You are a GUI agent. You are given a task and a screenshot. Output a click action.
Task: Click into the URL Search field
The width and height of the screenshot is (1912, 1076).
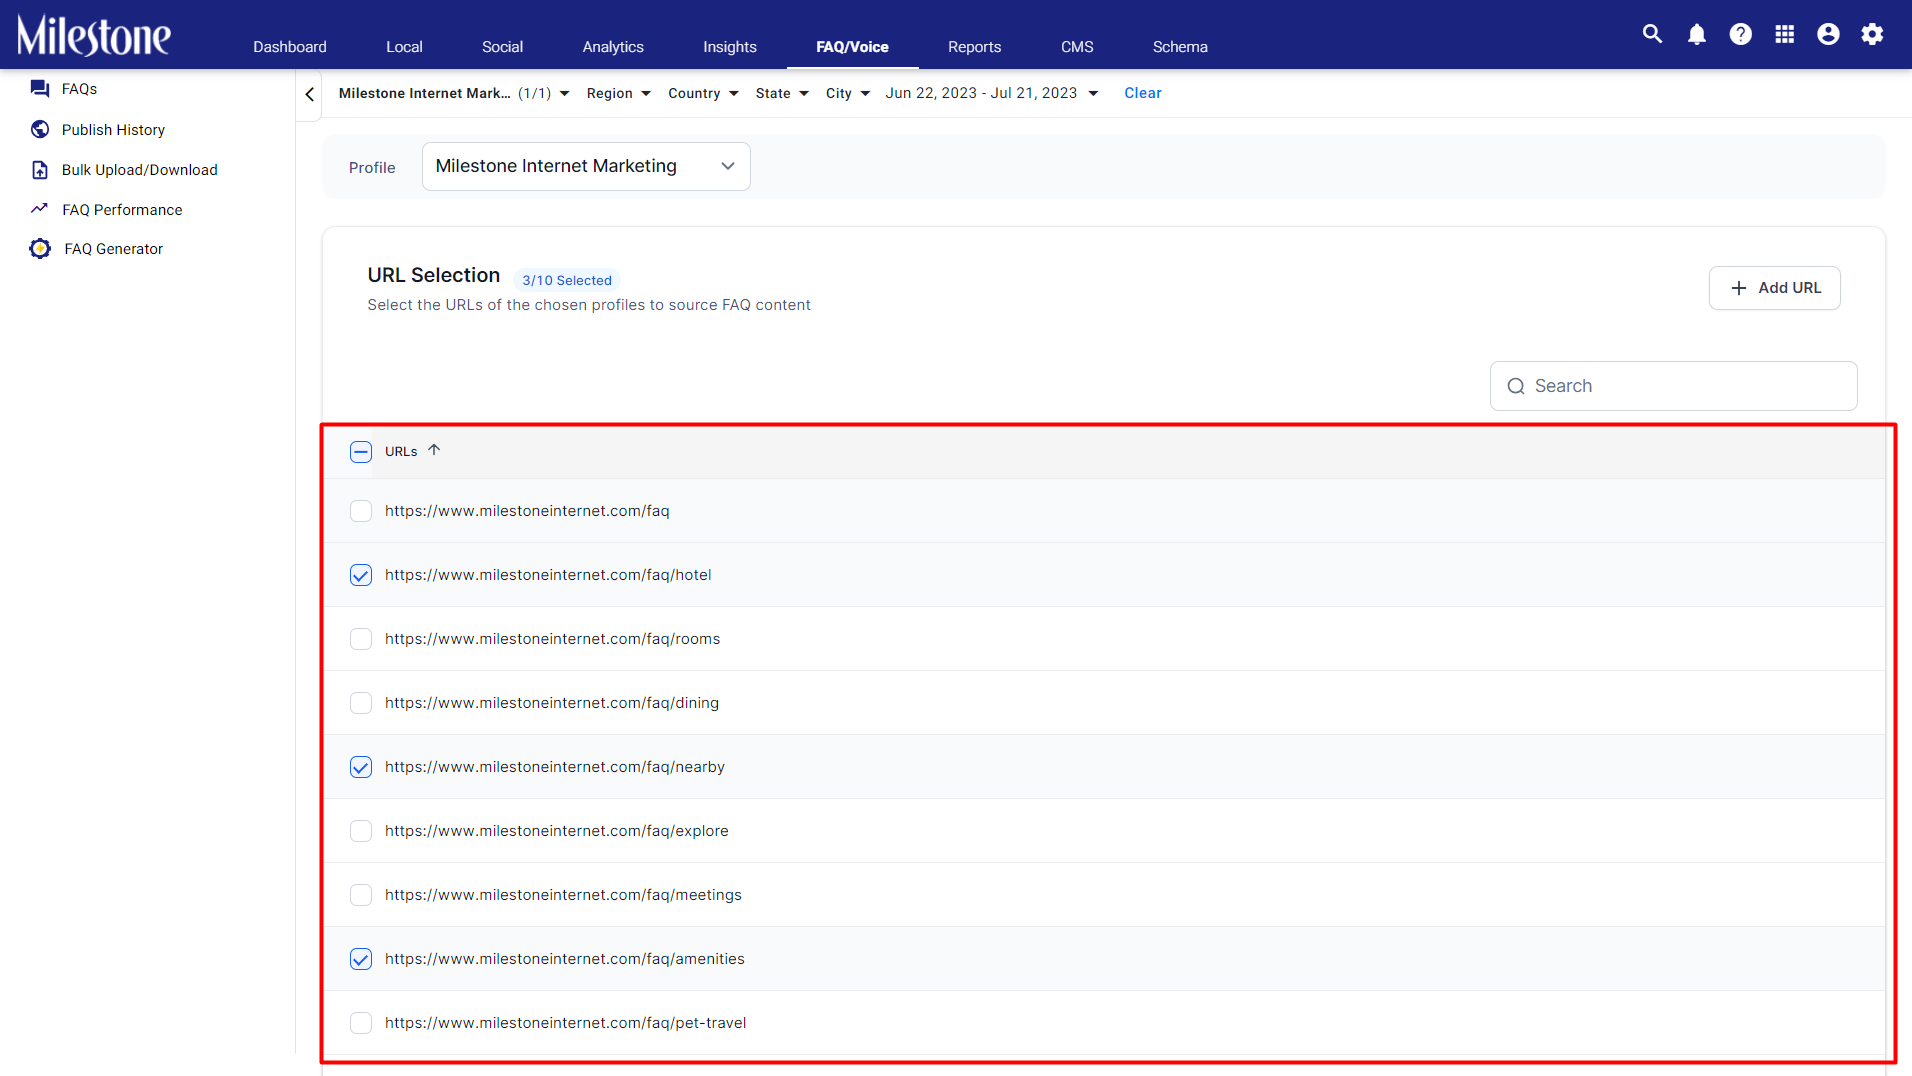pos(1674,386)
